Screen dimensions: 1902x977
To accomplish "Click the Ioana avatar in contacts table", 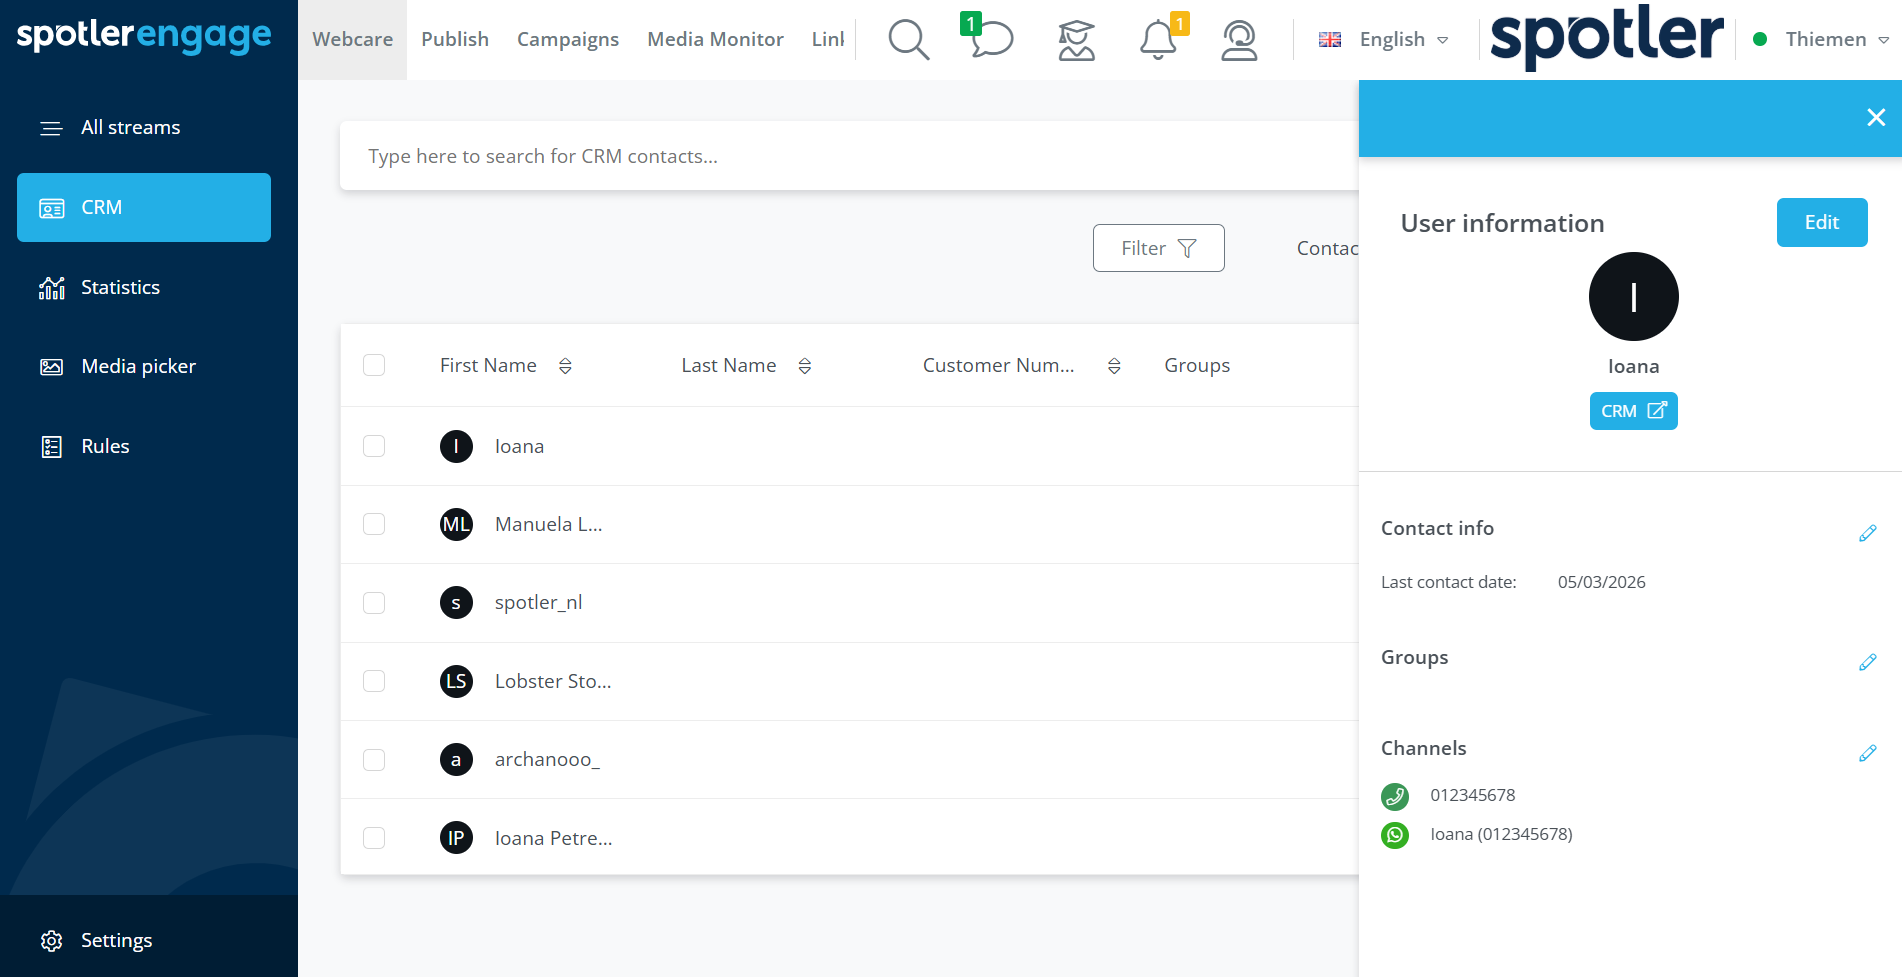I will tap(456, 446).
